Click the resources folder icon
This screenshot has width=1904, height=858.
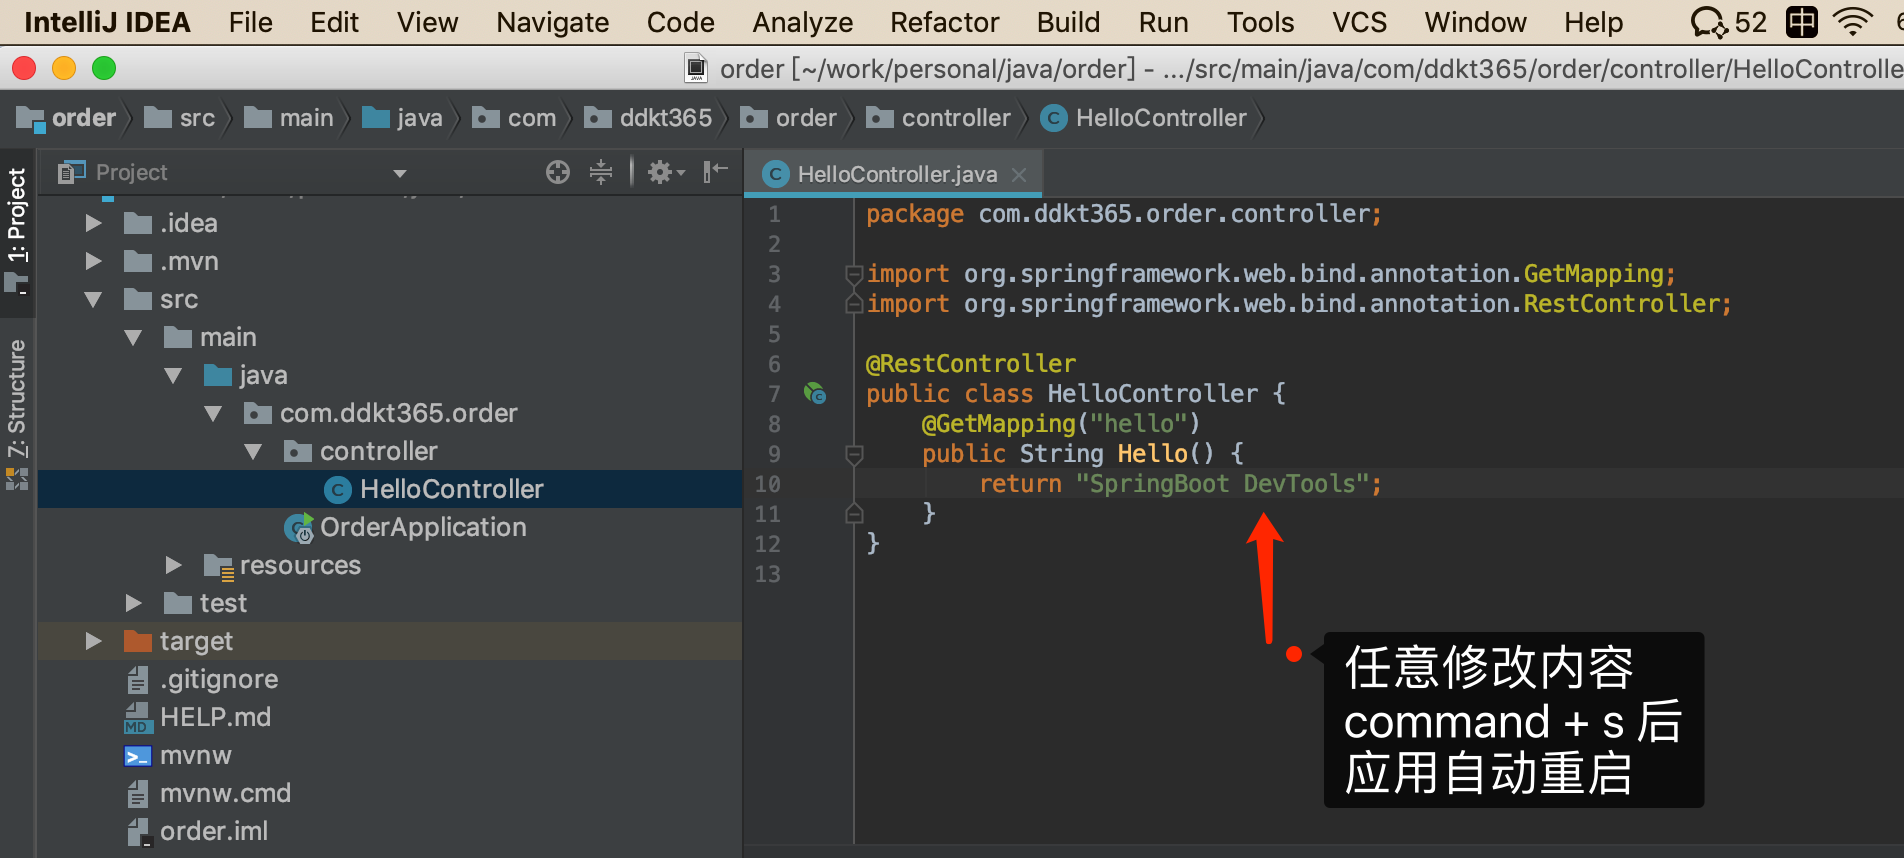tap(218, 566)
